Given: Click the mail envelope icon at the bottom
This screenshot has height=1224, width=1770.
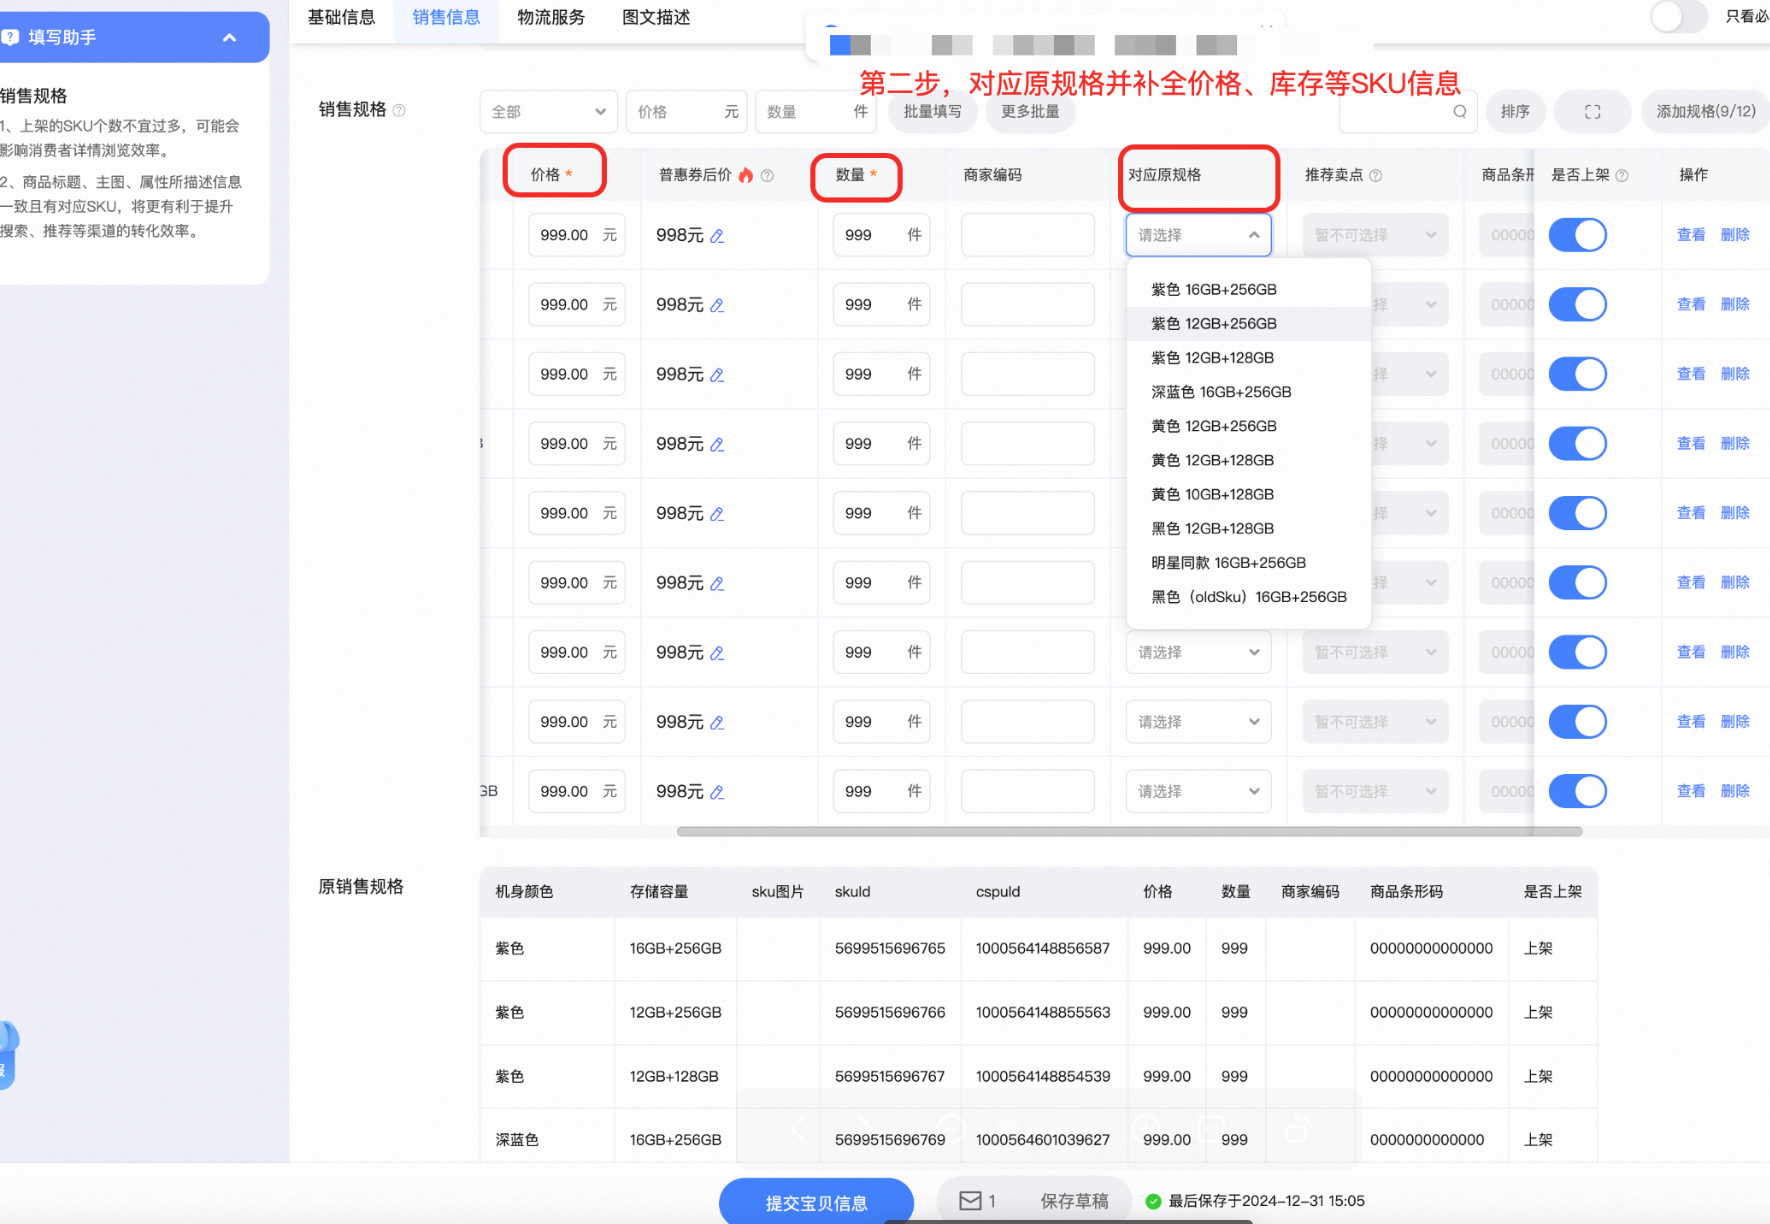Looking at the screenshot, I should tap(970, 1201).
